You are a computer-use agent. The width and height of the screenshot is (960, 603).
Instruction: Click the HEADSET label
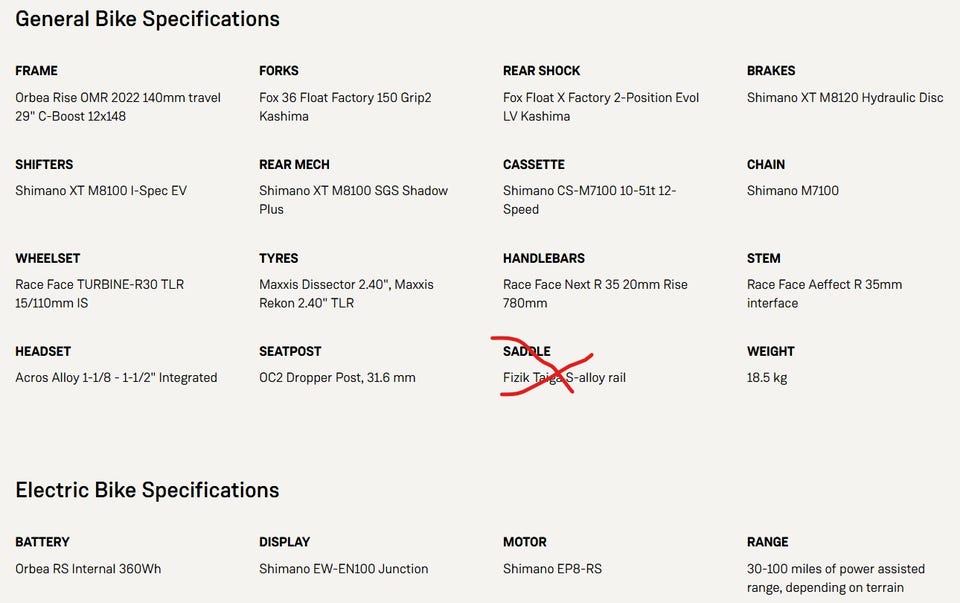(x=43, y=351)
